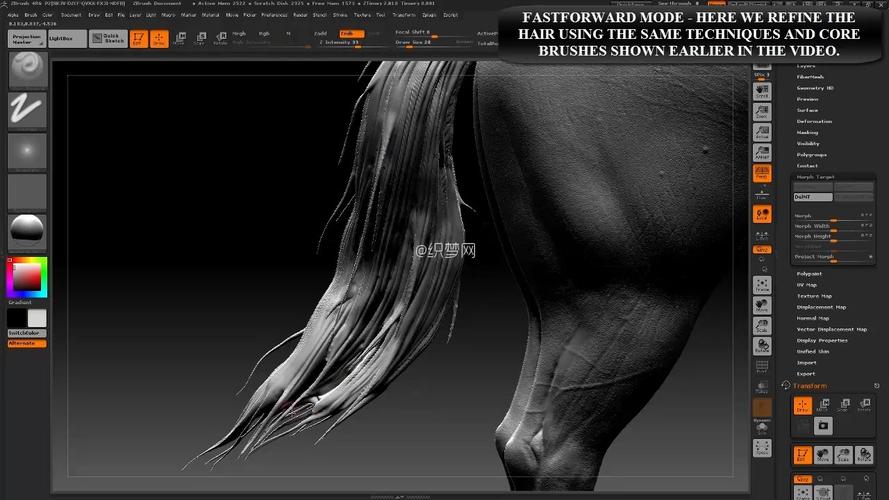Open LightBox browser
This screenshot has width=889, height=500.
[67, 39]
